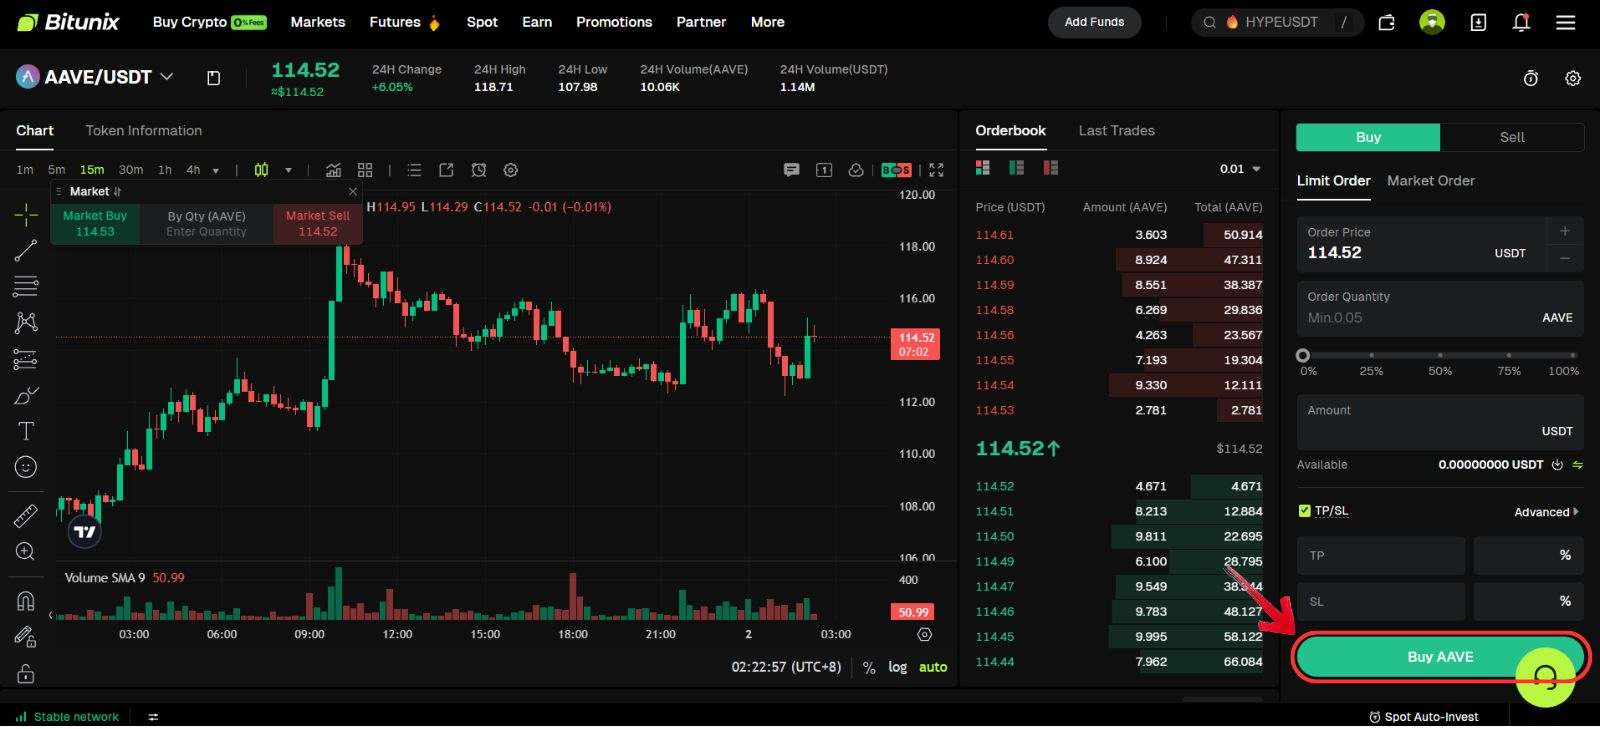
Task: Expand the AAVE/USDT pair dropdown
Action: click(167, 77)
